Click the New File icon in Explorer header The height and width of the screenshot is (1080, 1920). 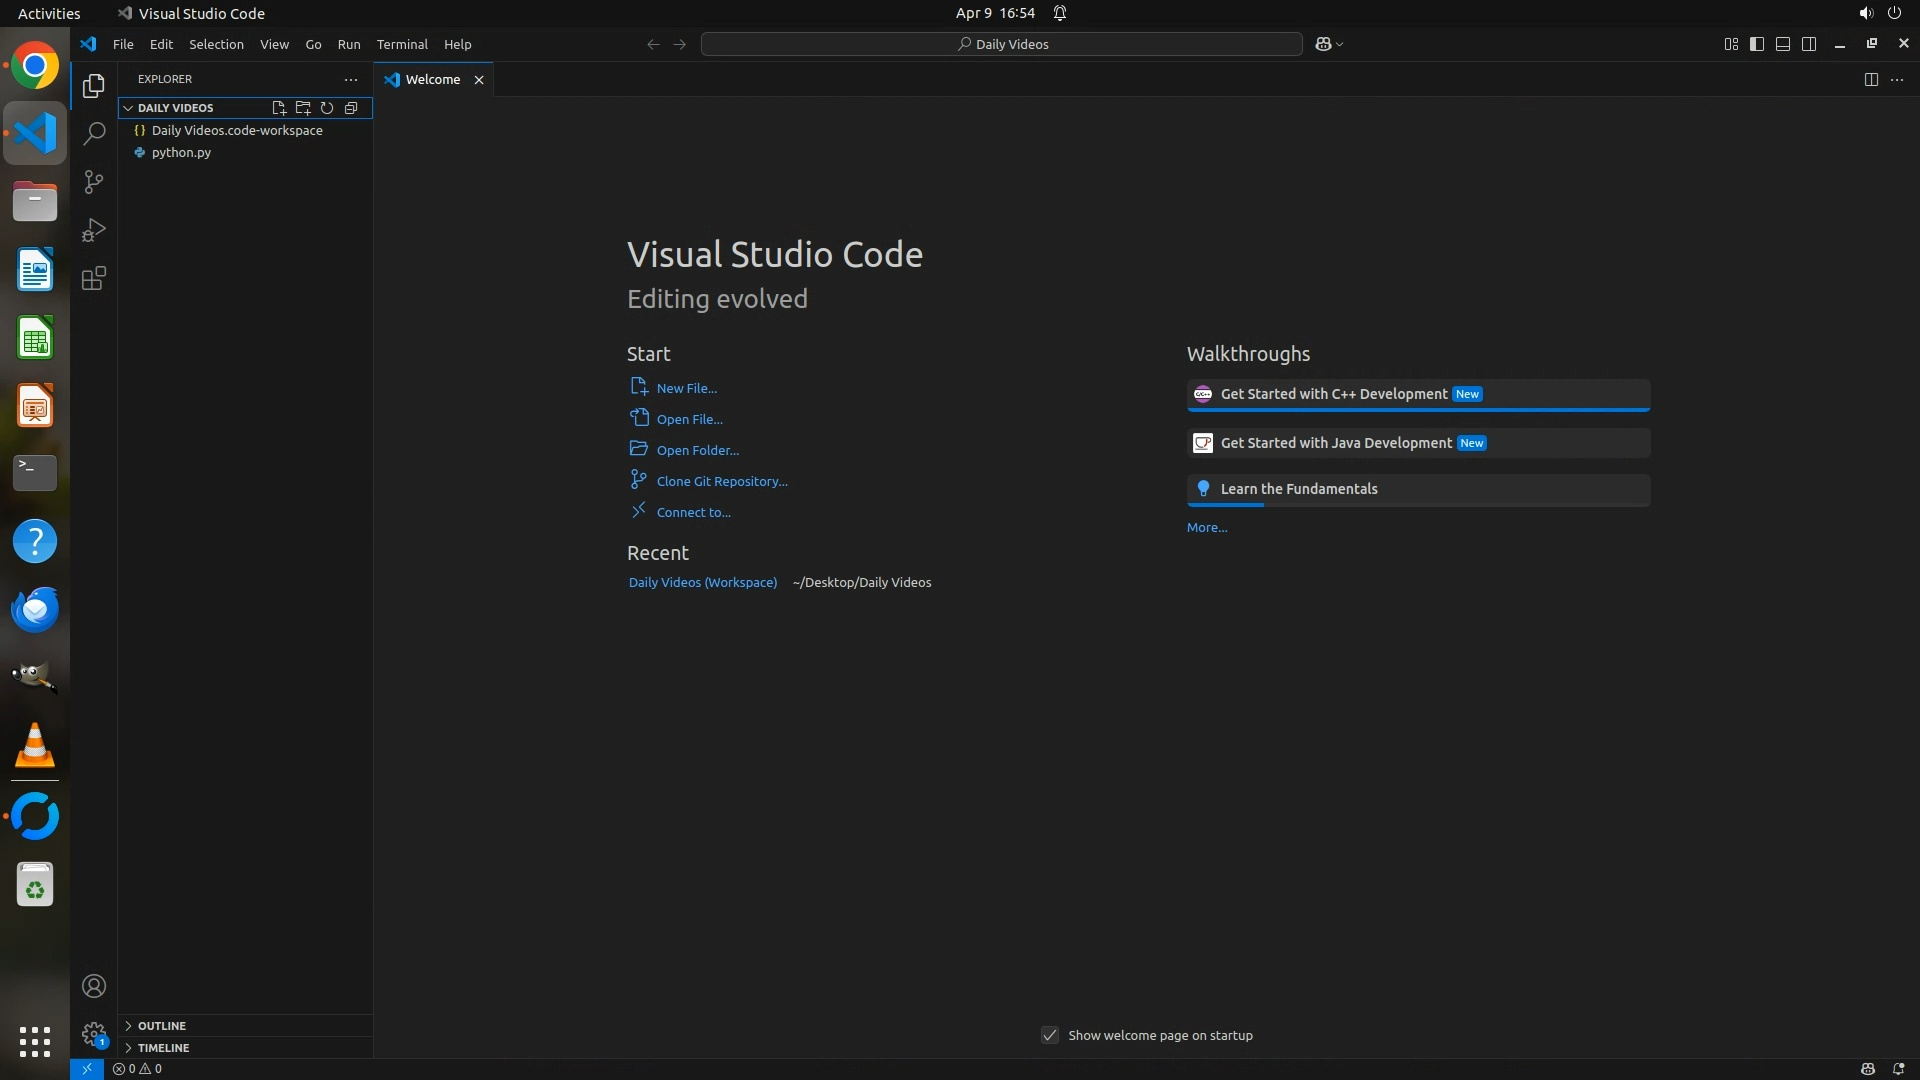click(x=279, y=108)
